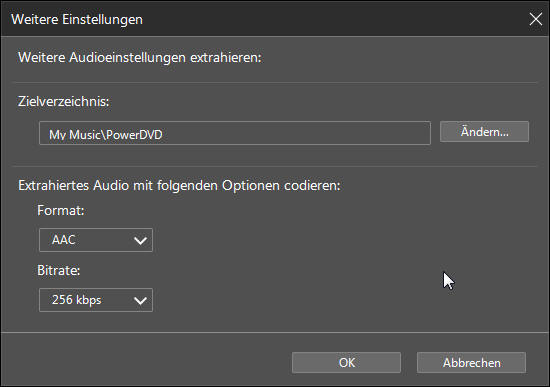Image resolution: width=550 pixels, height=387 pixels.
Task: Open the Bitrate dropdown showing 256 kbps
Action: [96, 300]
